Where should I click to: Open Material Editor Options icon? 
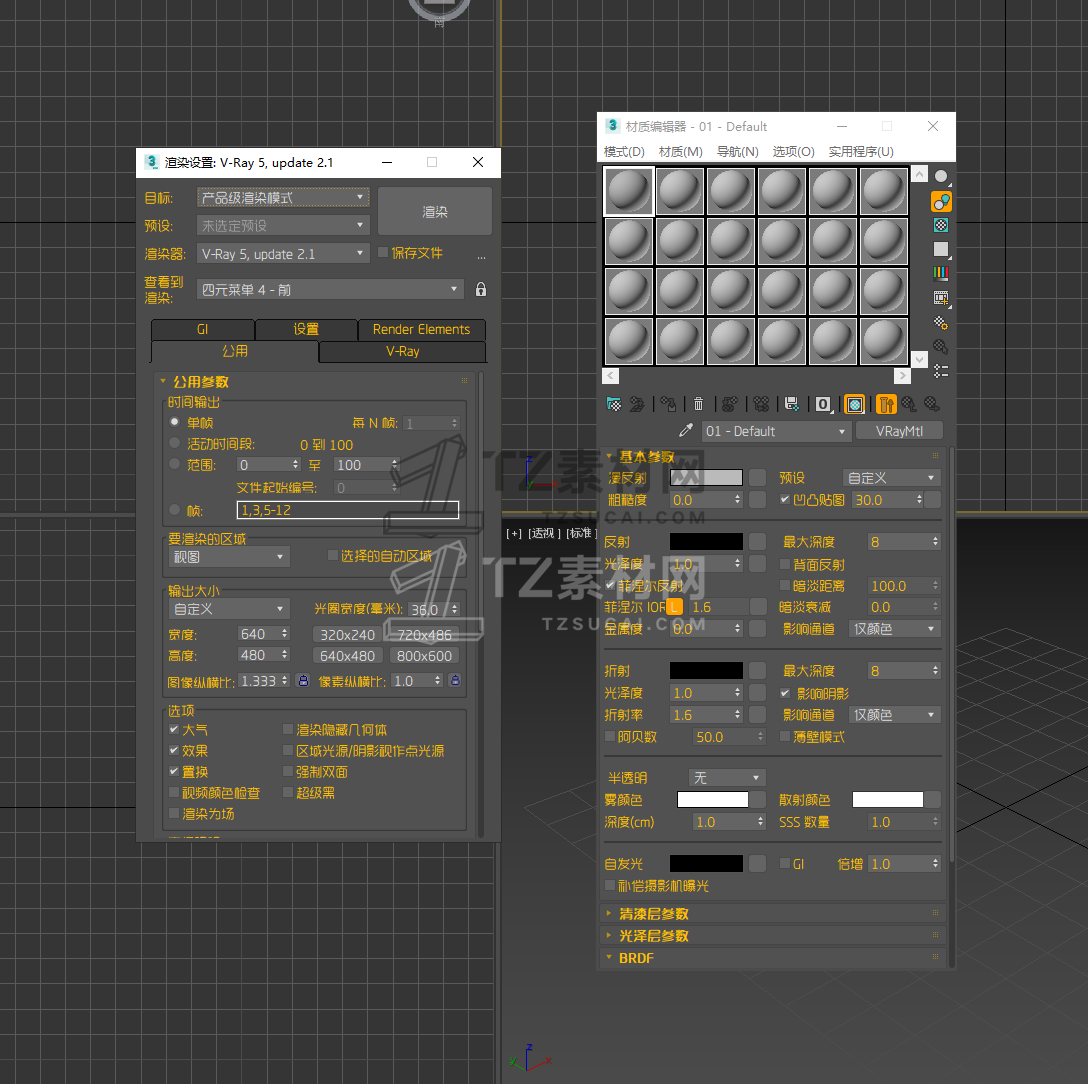pos(941,323)
